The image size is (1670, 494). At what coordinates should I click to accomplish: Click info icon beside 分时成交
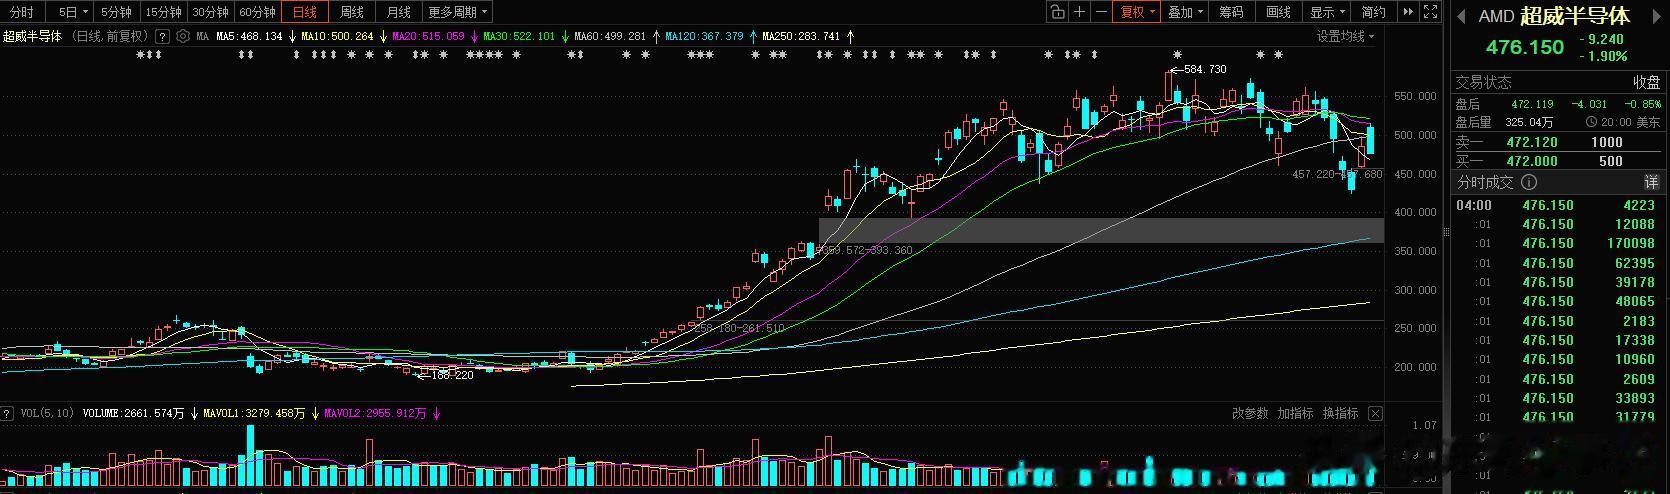click(1527, 182)
